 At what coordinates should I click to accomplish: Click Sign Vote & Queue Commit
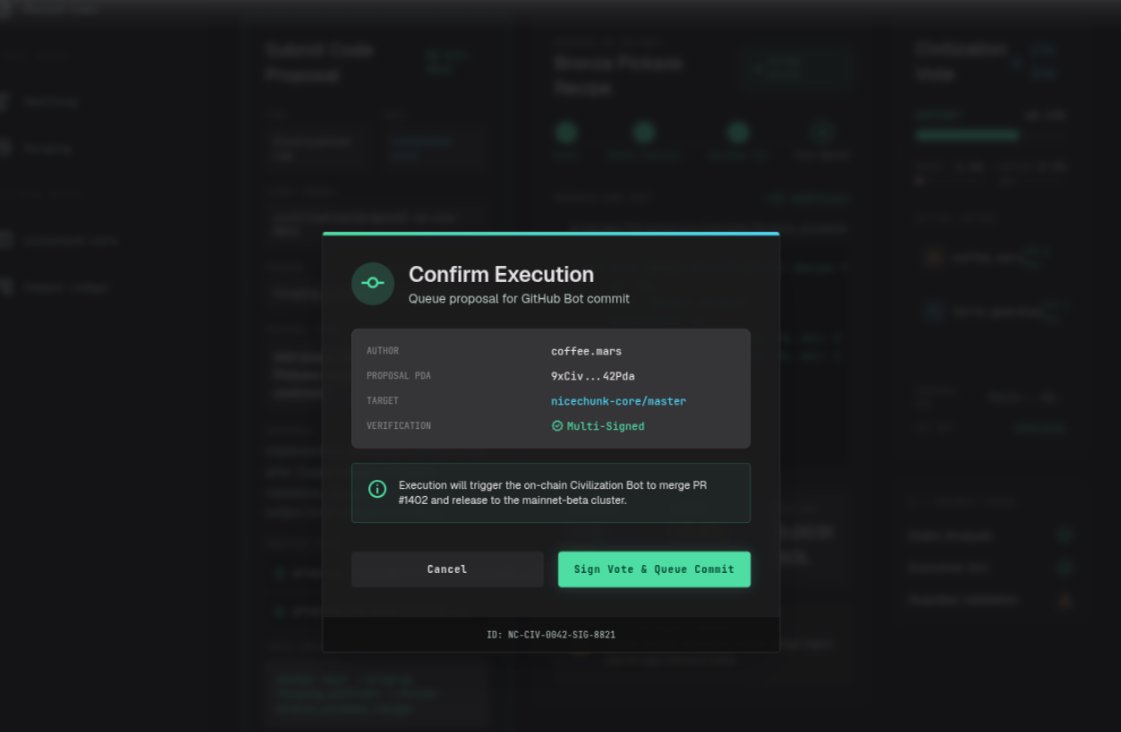[654, 569]
